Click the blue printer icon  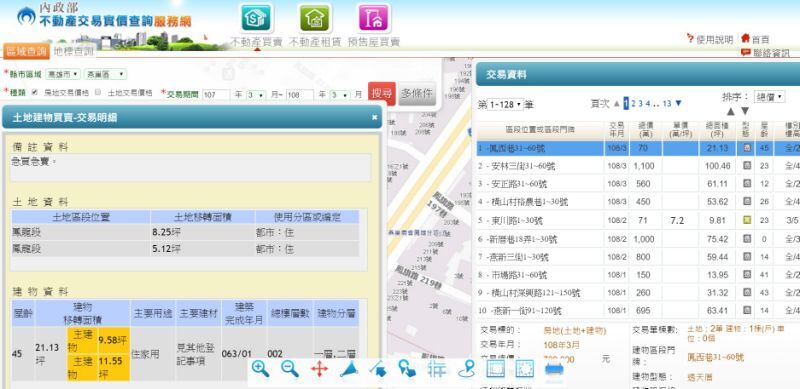click(x=554, y=369)
